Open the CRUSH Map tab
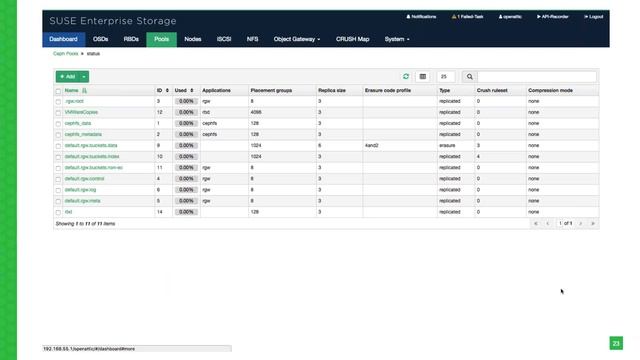Viewport: 640px width, 360px height. coord(352,39)
